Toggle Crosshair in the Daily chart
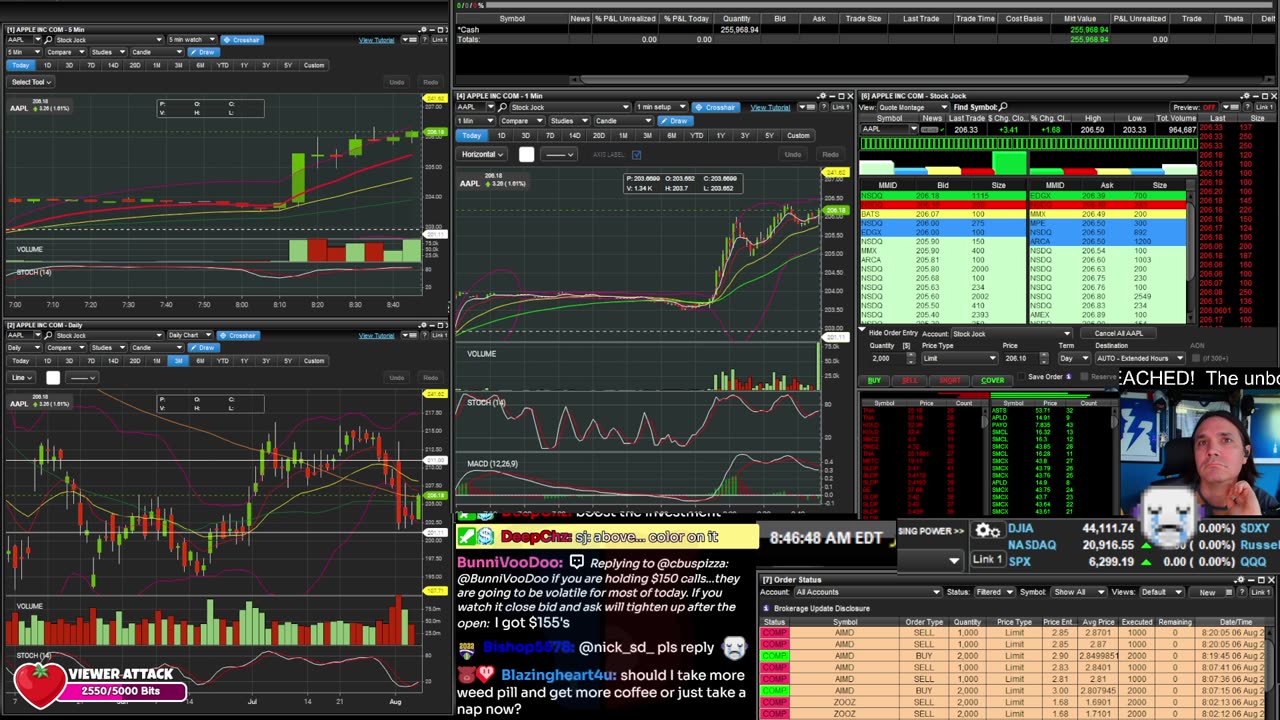Image resolution: width=1280 pixels, height=720 pixels. click(238, 335)
